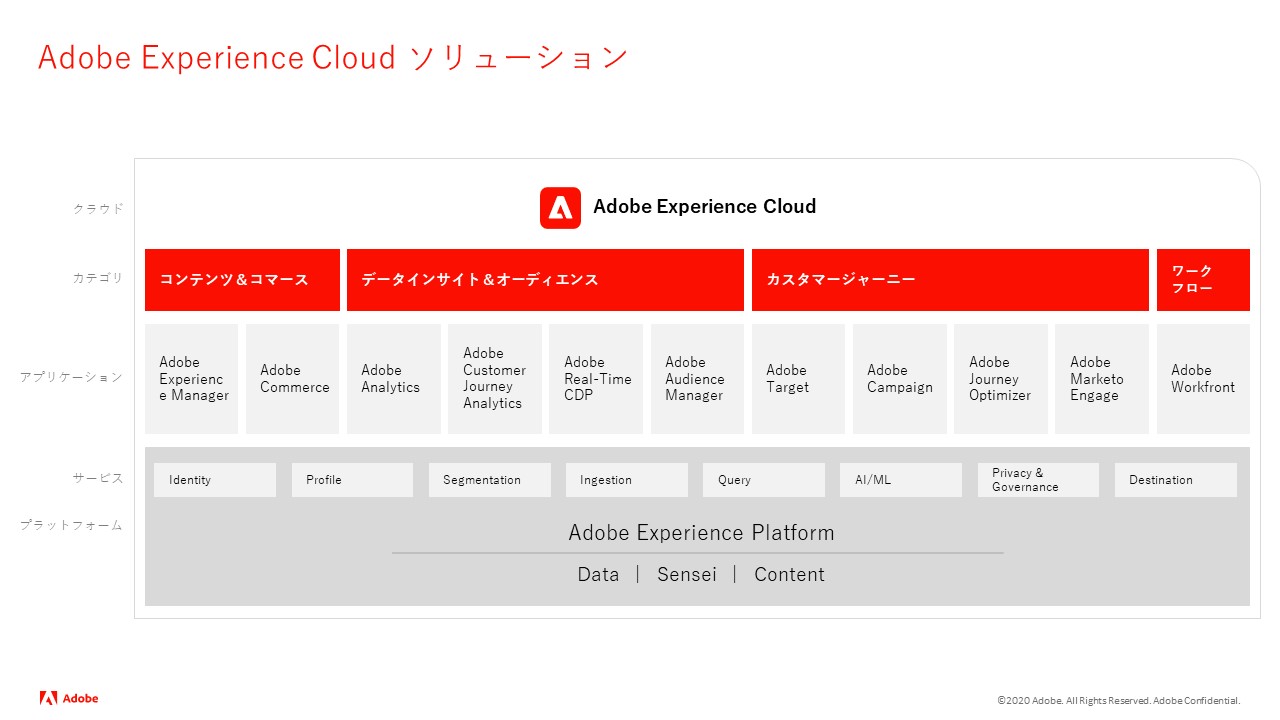Viewport: 1280px width, 720px height.
Task: Click the Adobe Experience Cloud logo icon
Action: [560, 208]
